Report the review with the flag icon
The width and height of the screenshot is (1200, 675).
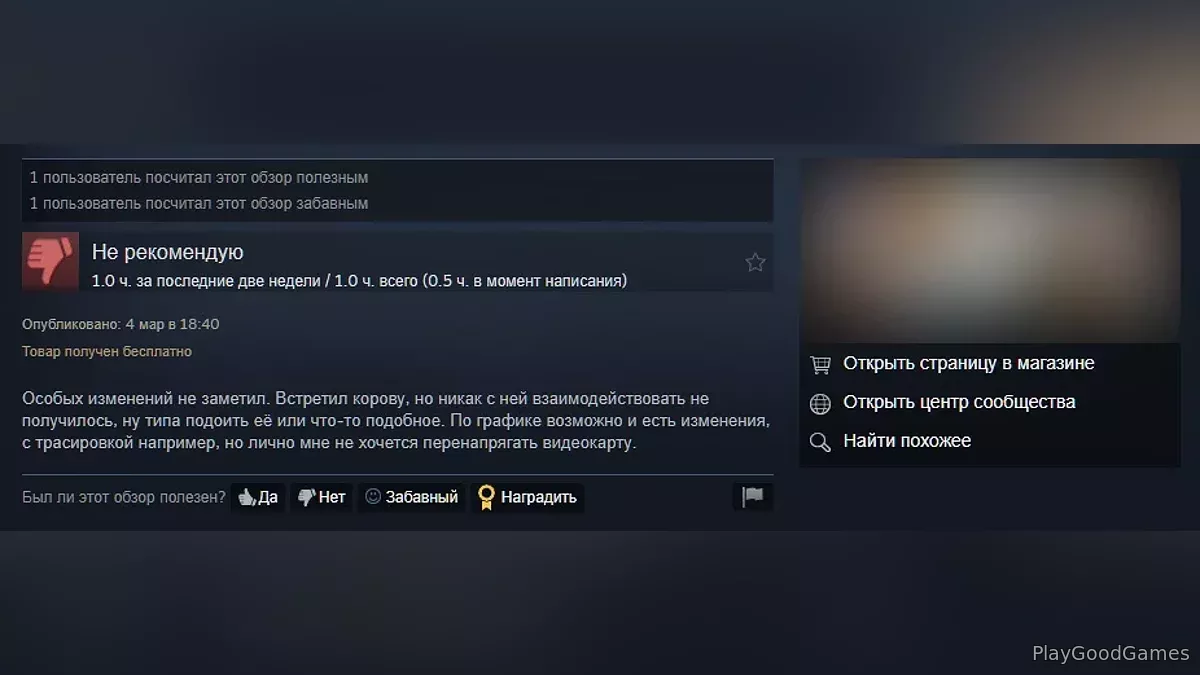pos(752,496)
